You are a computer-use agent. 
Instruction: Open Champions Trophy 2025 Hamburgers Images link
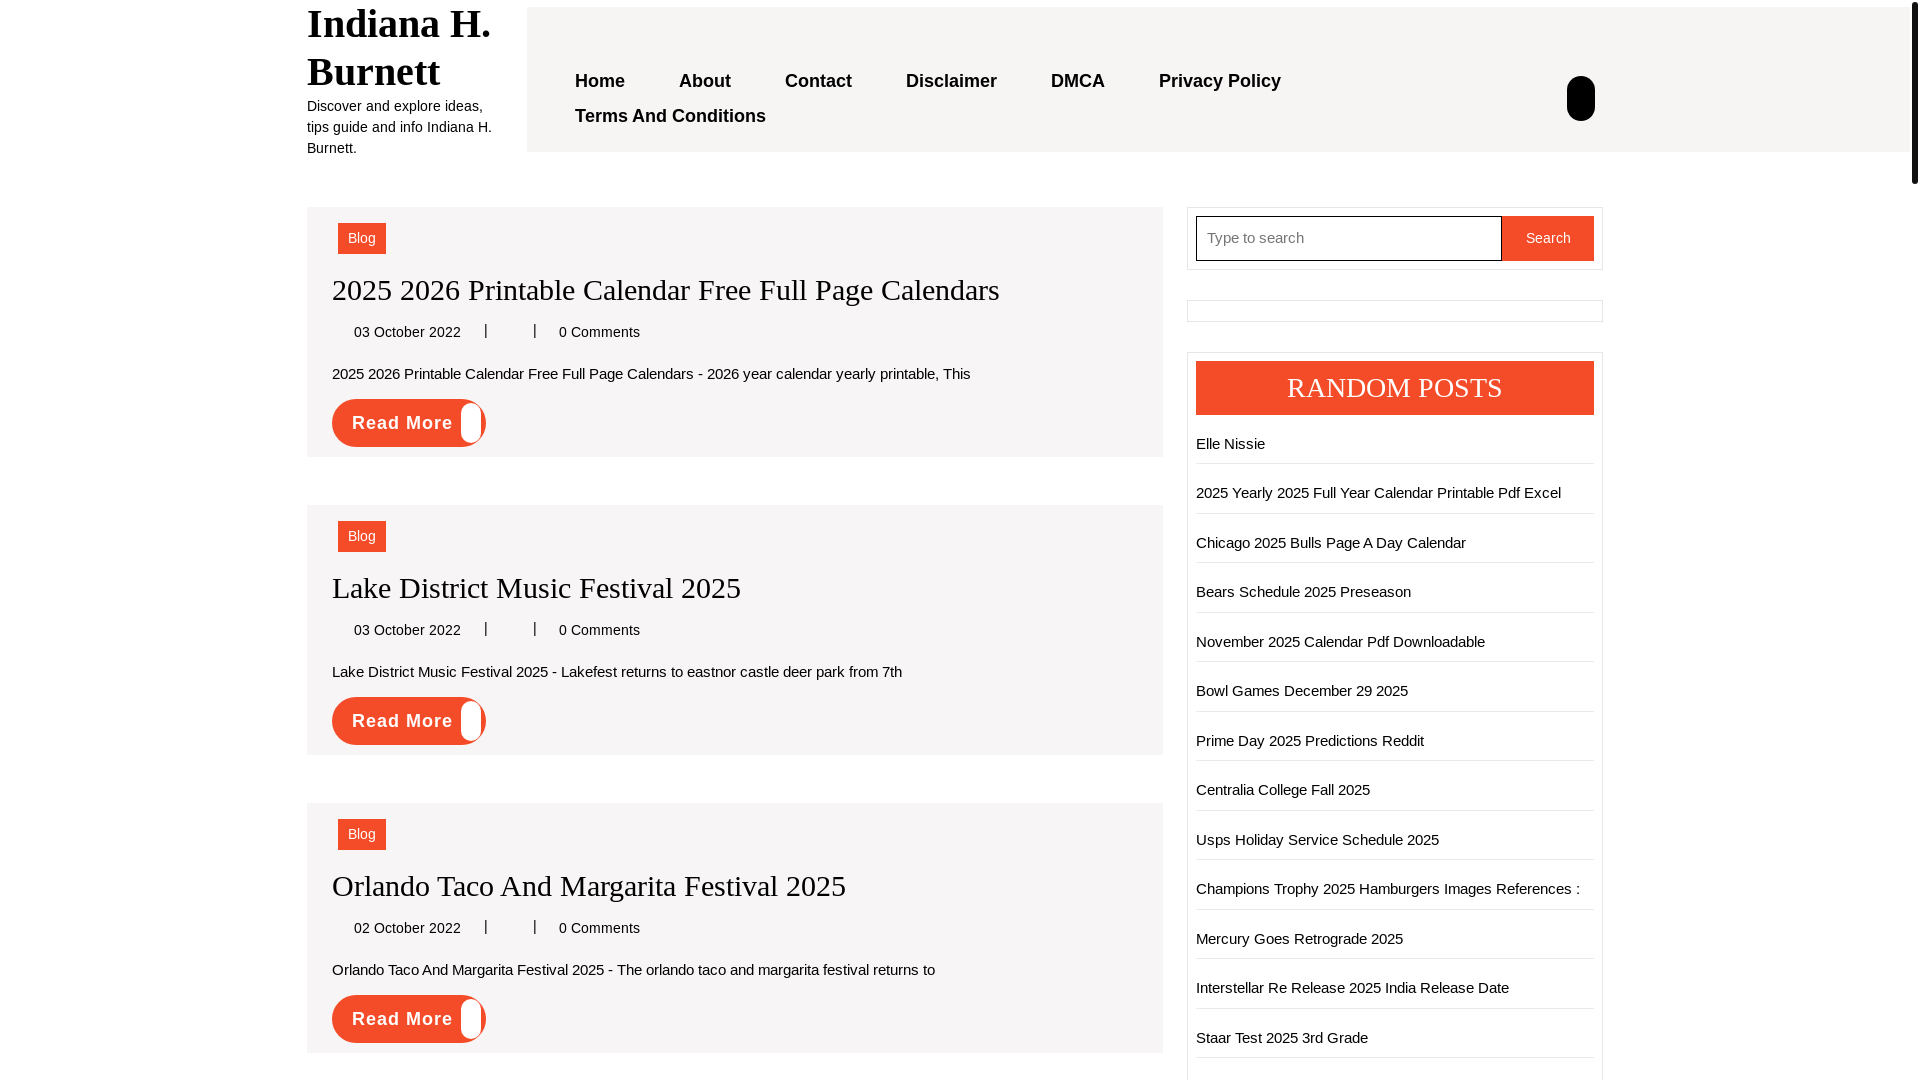1387,889
